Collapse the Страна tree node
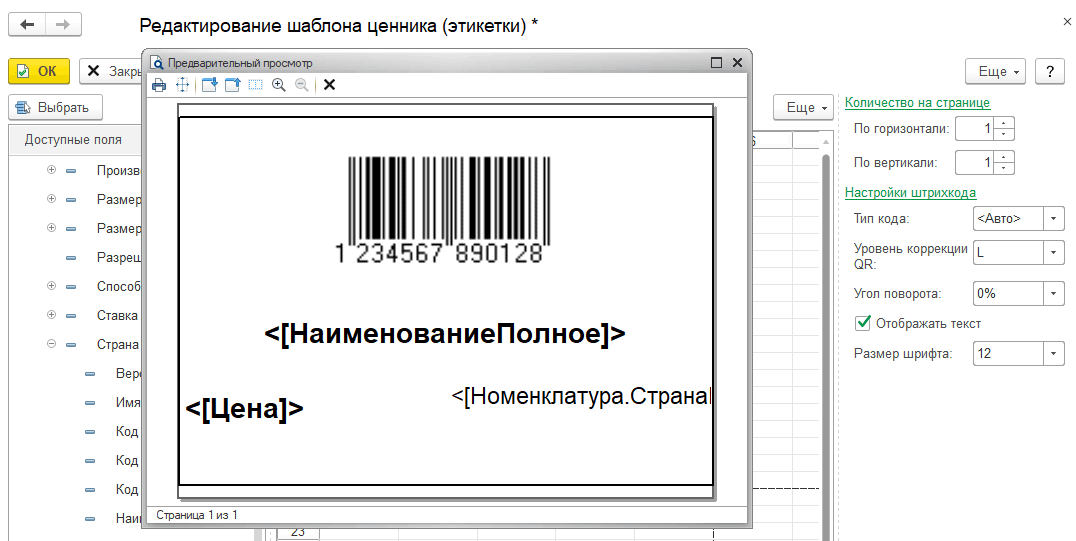 (x=51, y=344)
